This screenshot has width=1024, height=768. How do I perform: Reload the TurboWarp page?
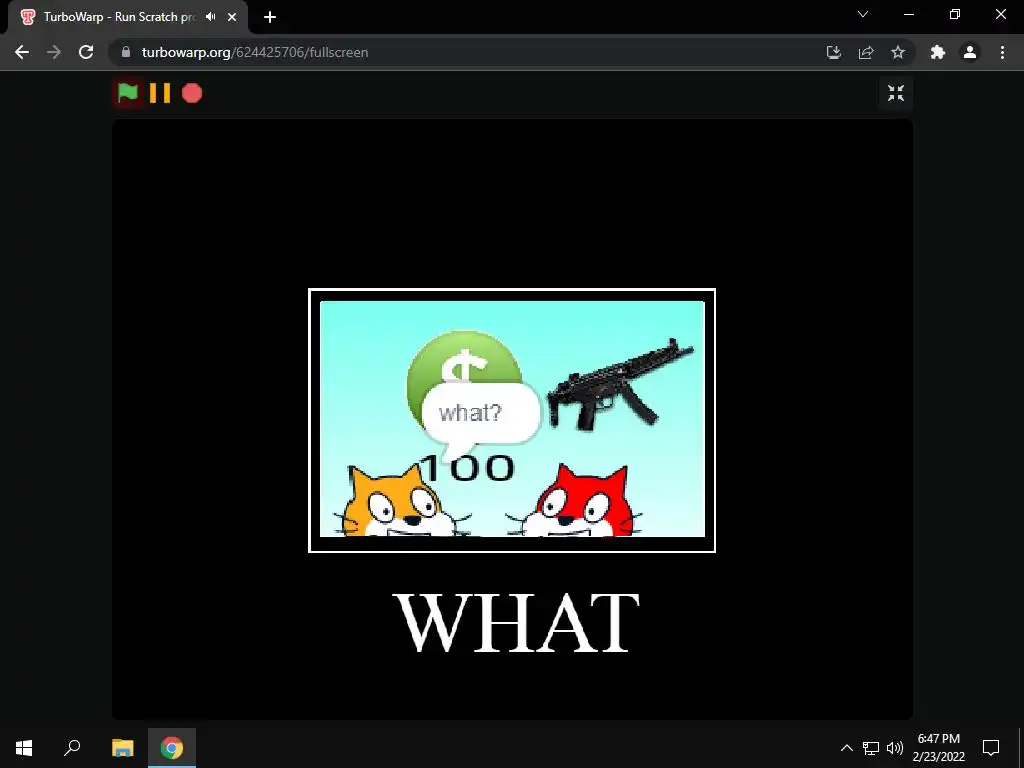[x=86, y=52]
